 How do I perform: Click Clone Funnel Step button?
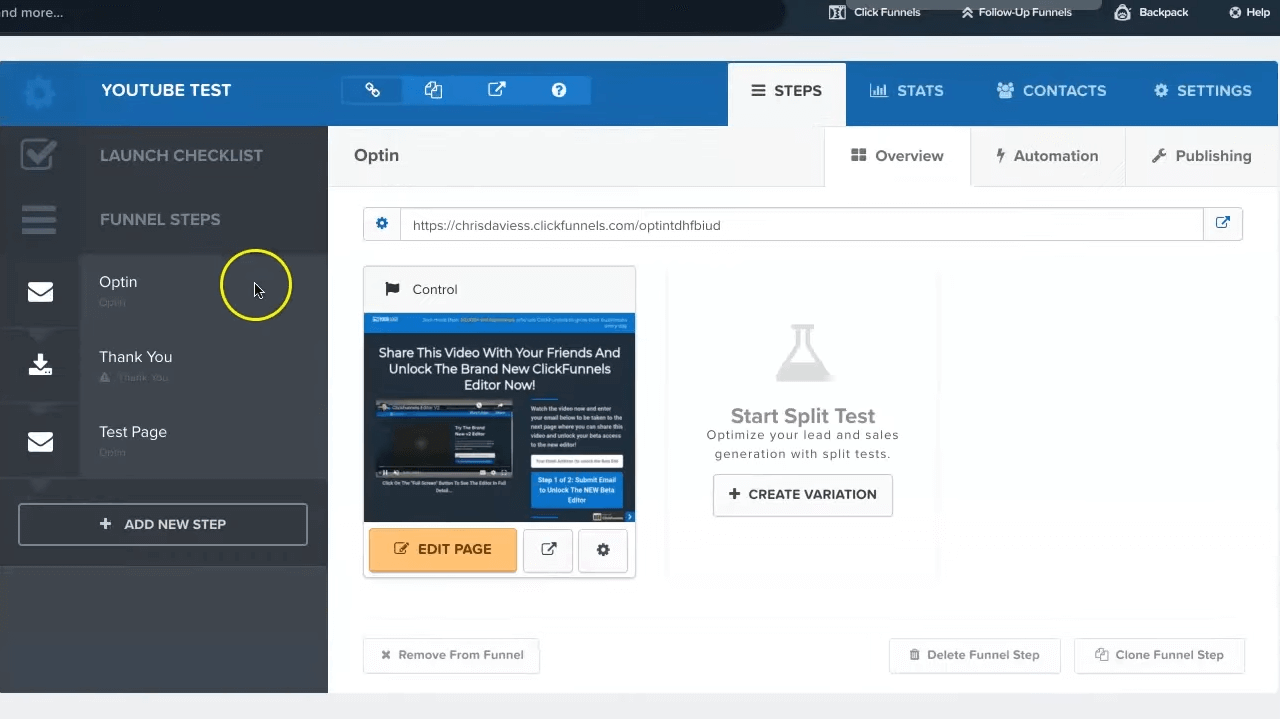coord(1159,655)
